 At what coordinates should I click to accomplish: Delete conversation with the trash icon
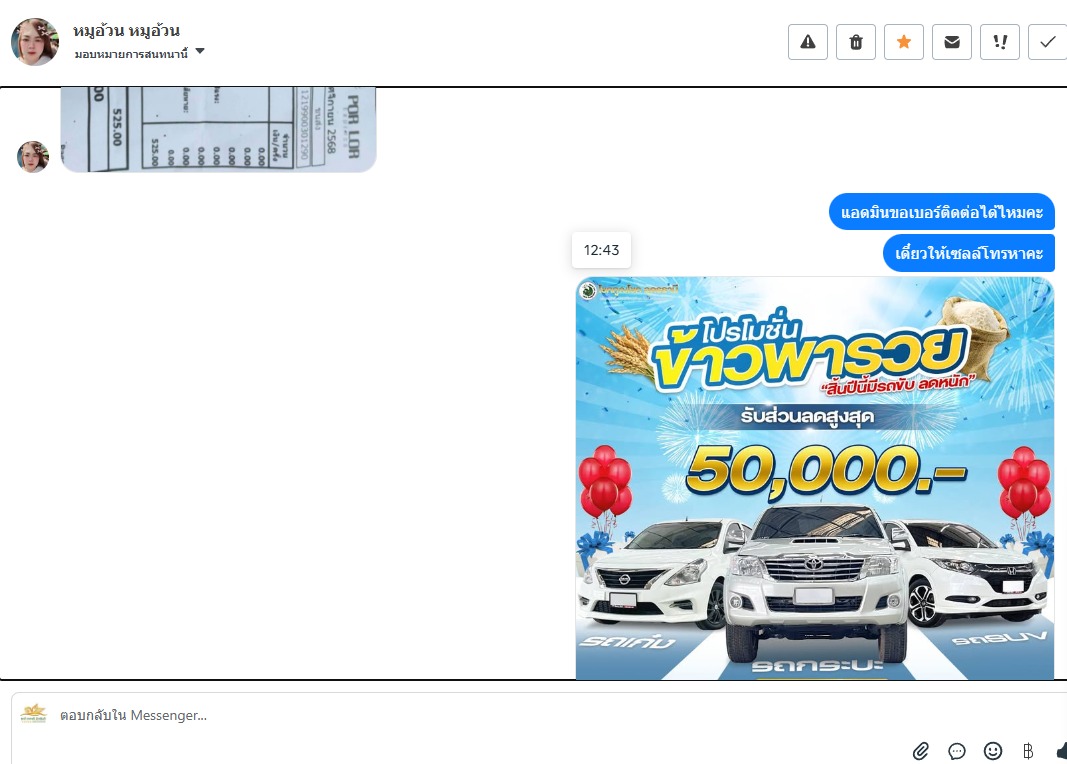pos(856,42)
